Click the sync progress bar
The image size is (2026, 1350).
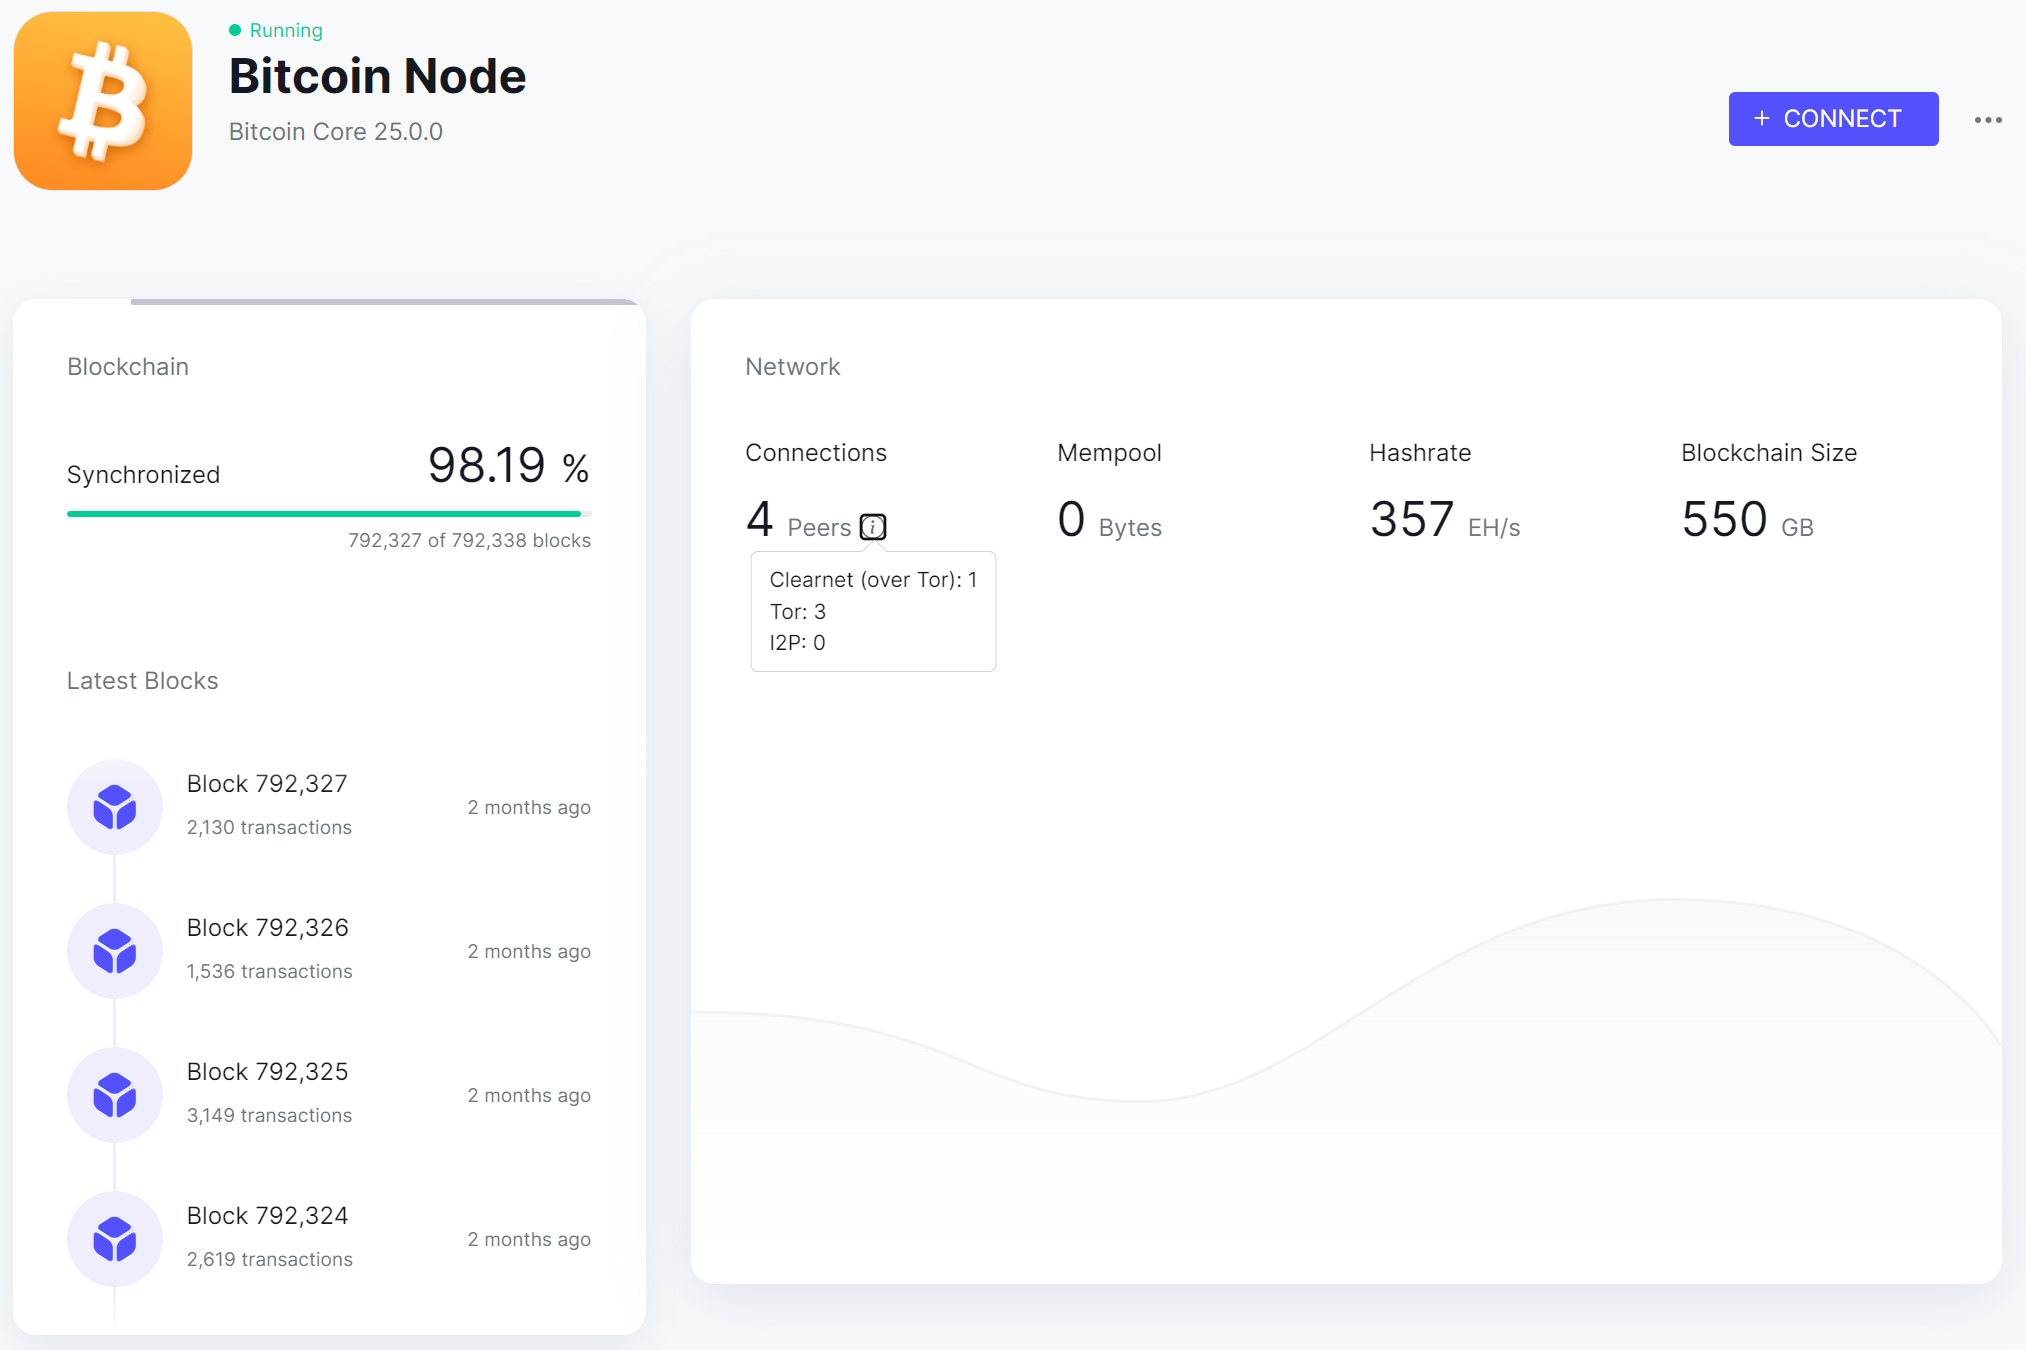328,514
